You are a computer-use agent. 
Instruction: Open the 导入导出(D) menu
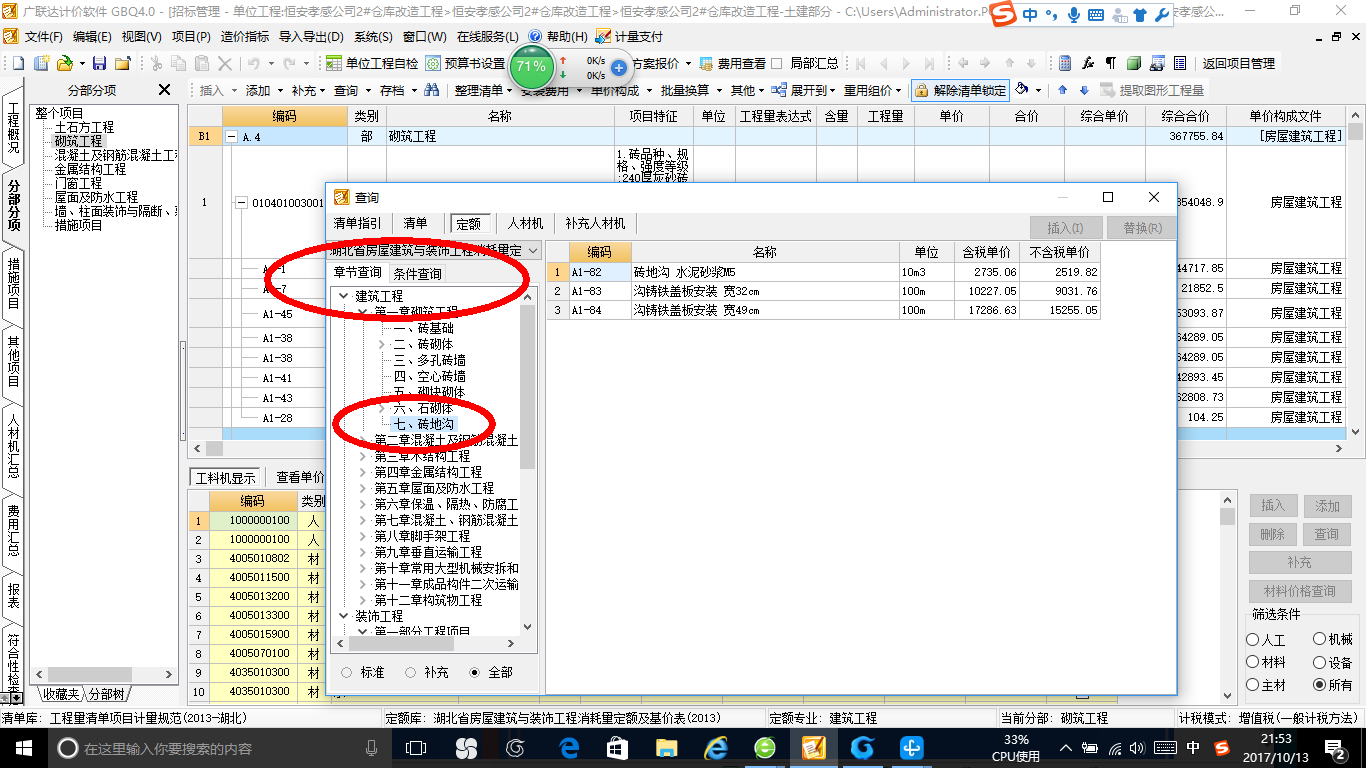click(x=311, y=36)
